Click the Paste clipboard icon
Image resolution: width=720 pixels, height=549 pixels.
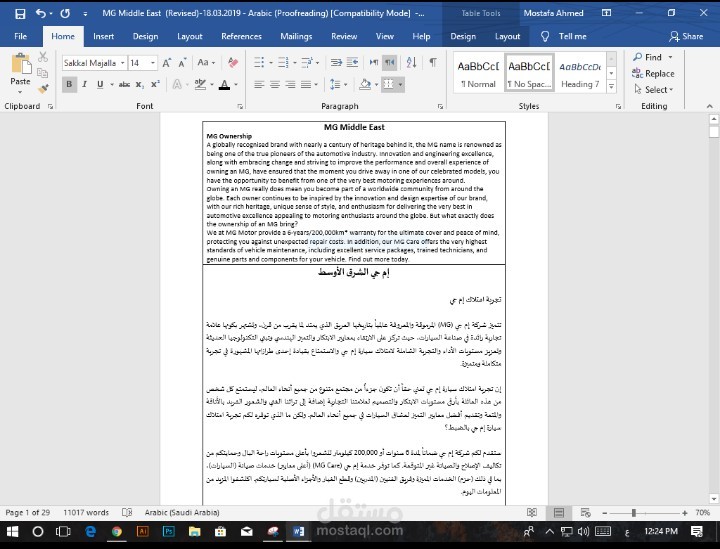[21, 64]
